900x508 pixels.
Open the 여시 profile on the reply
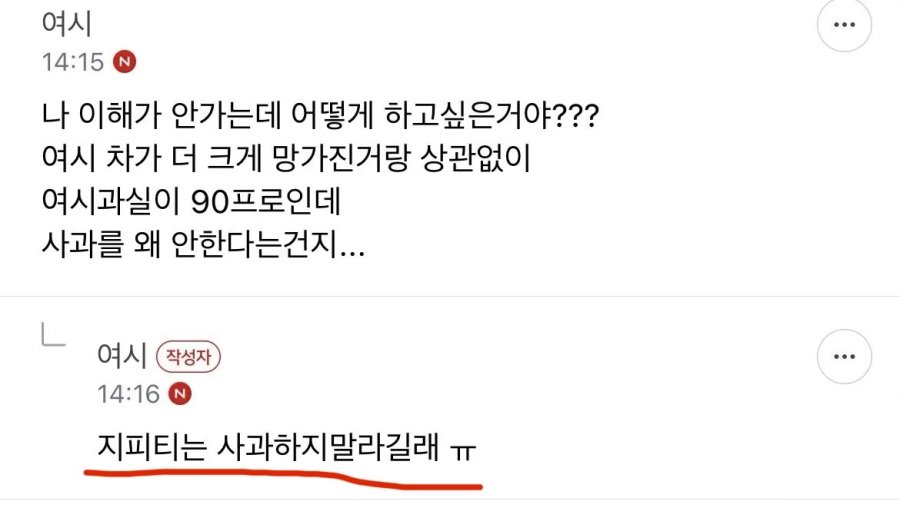point(122,355)
